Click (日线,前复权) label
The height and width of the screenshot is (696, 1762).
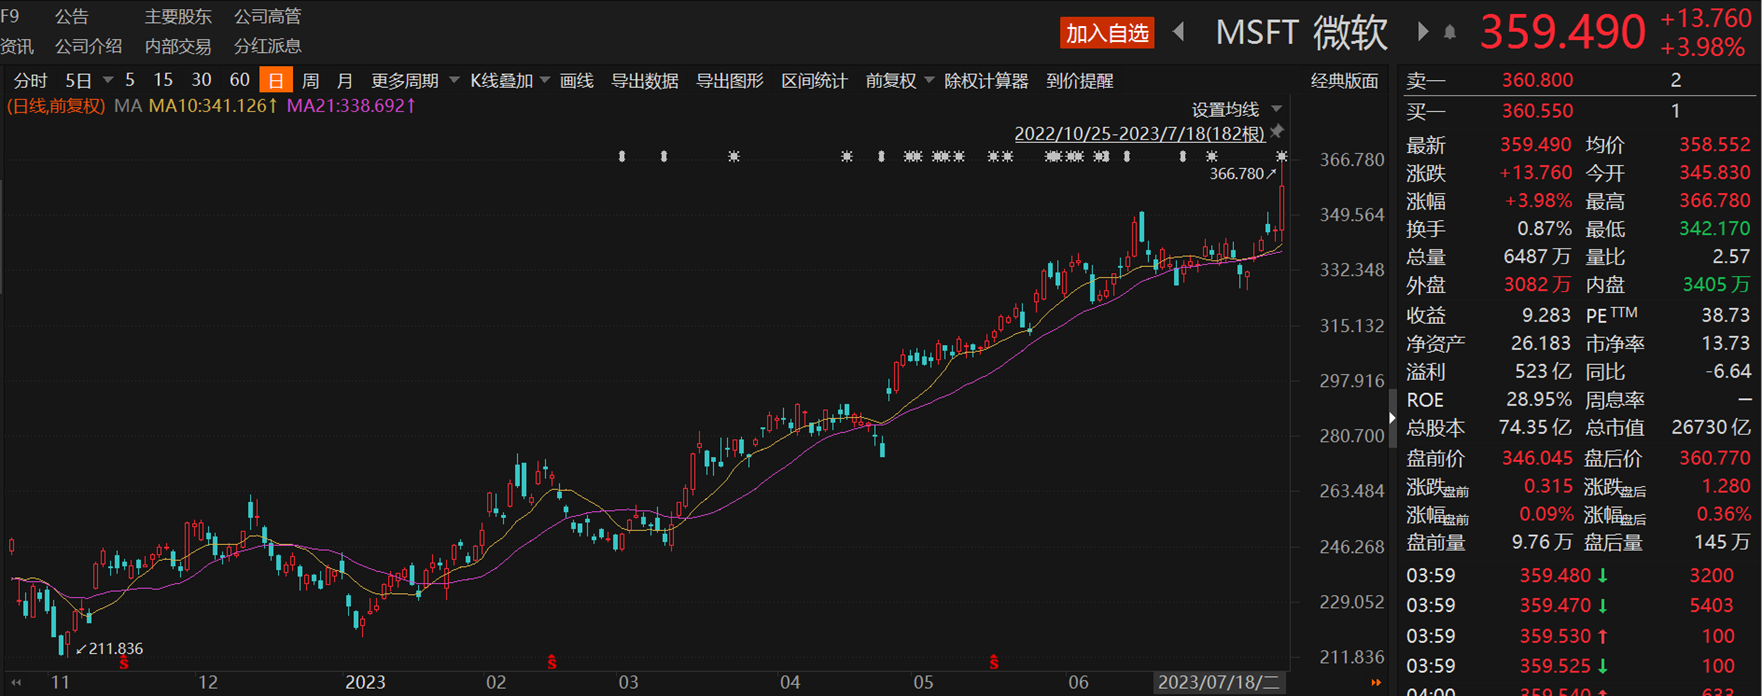point(56,105)
